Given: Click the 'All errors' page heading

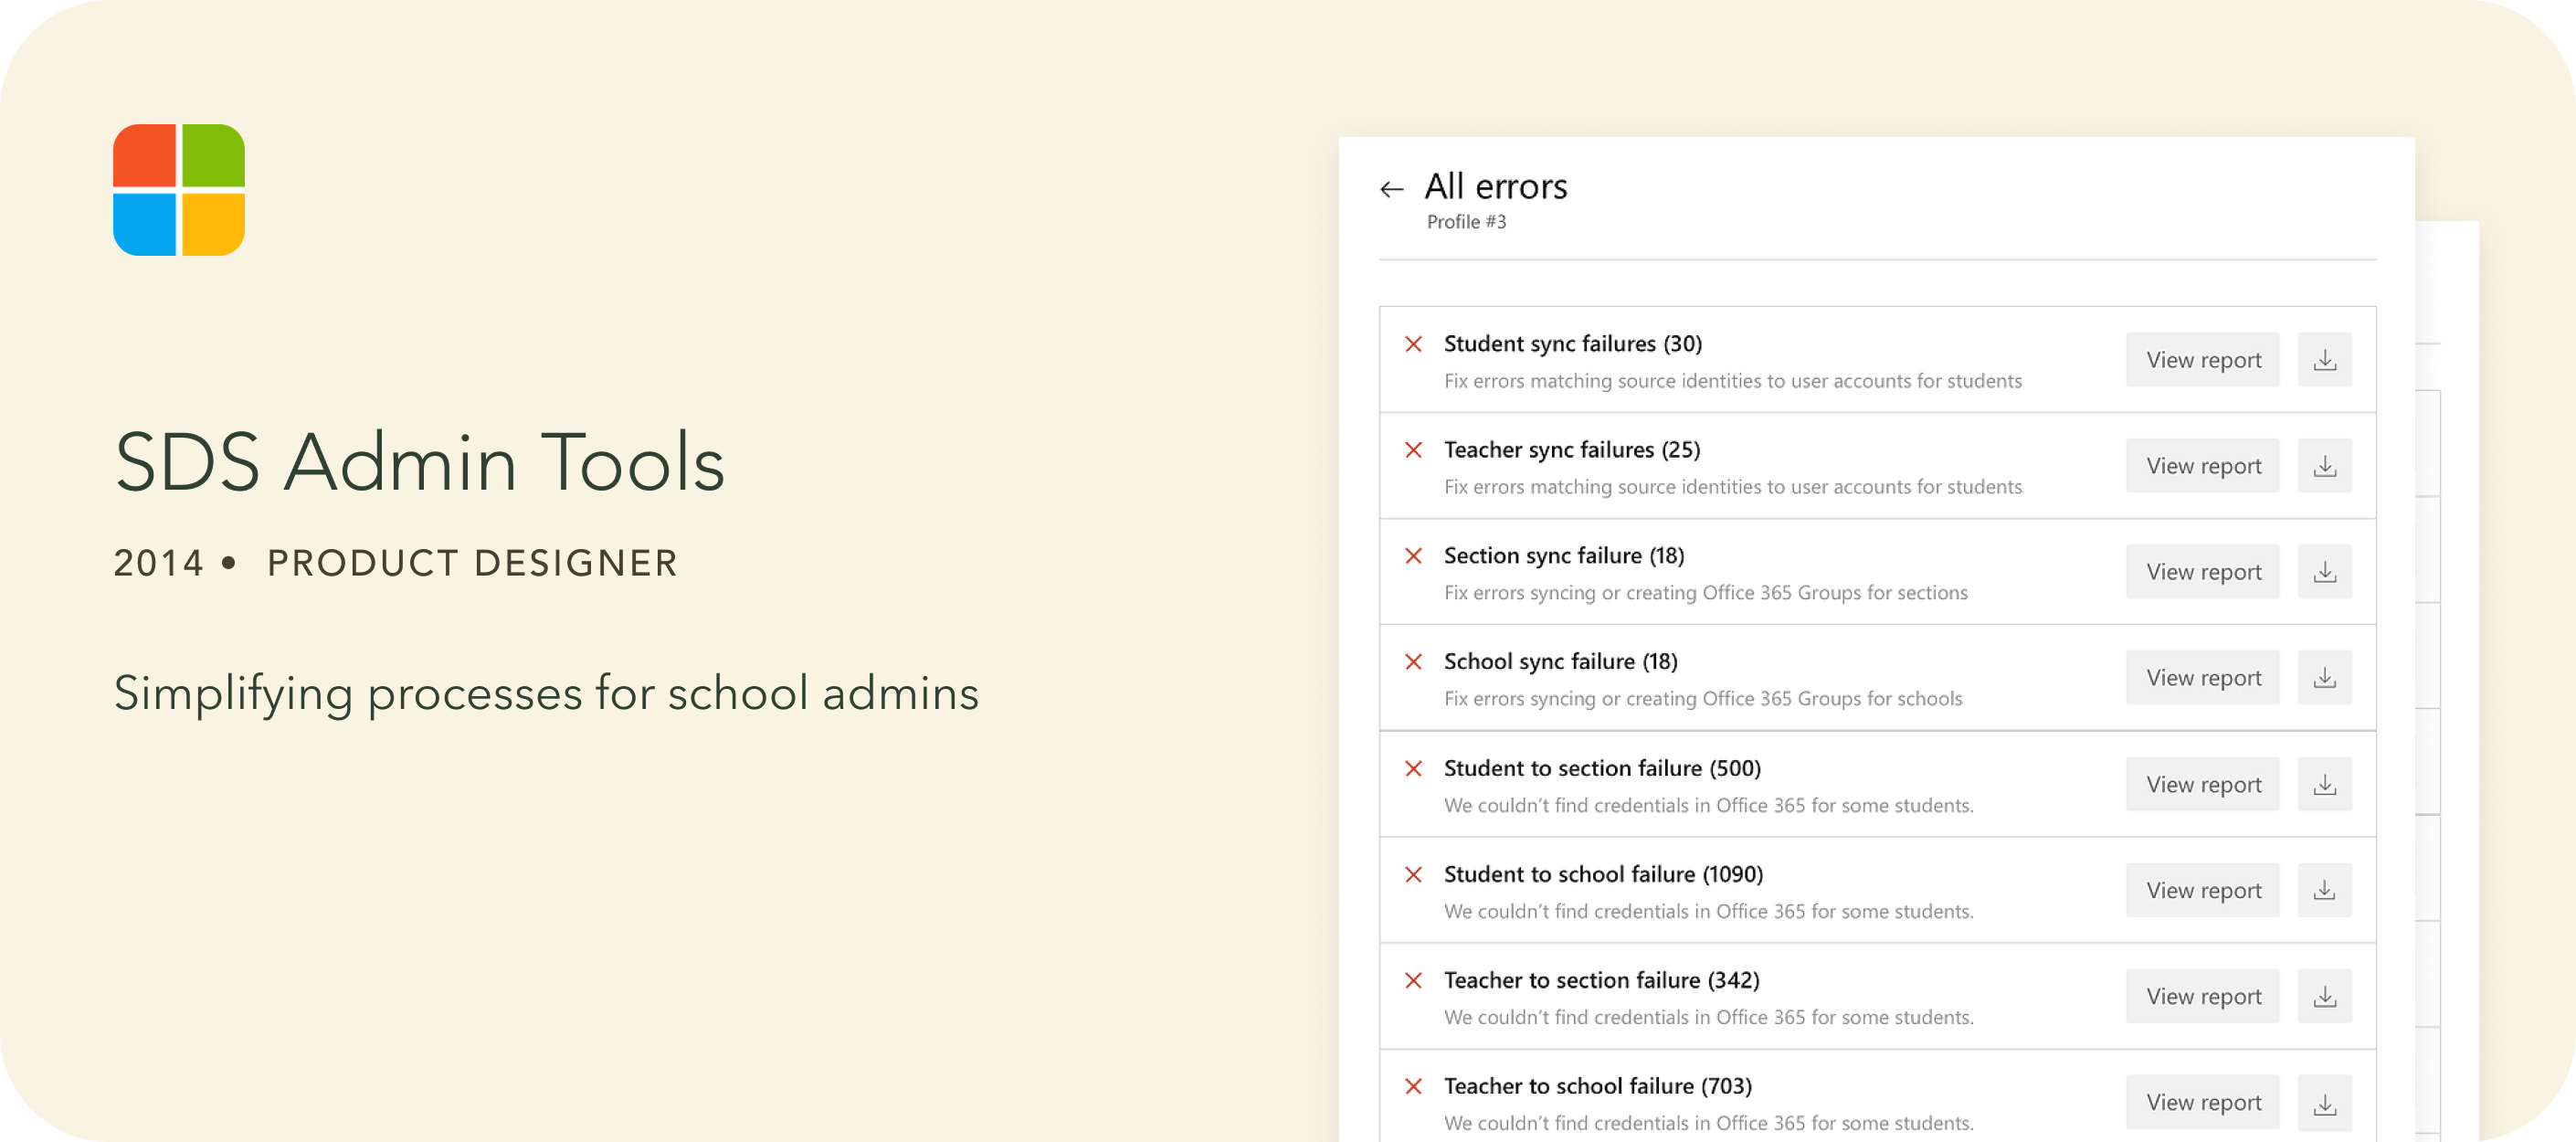Looking at the screenshot, I should coord(1496,187).
